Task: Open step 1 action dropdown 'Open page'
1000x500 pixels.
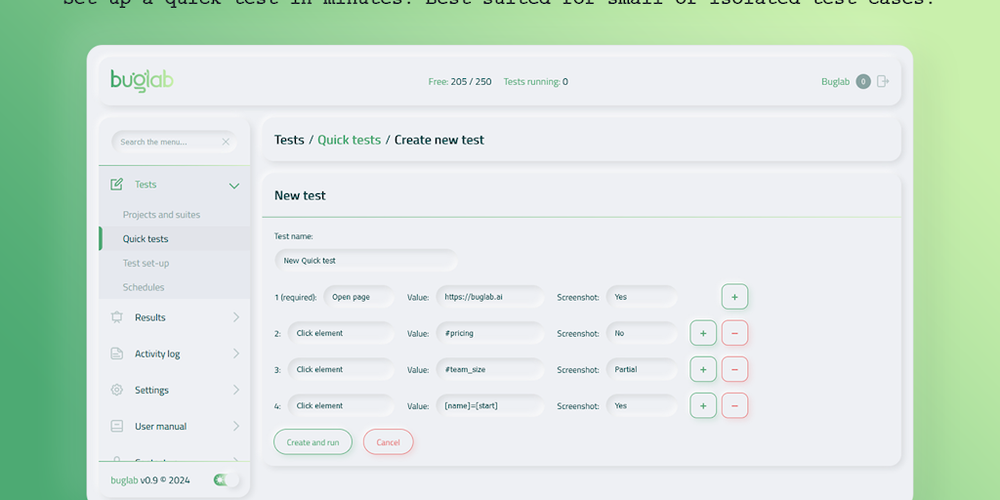Action: click(x=358, y=297)
